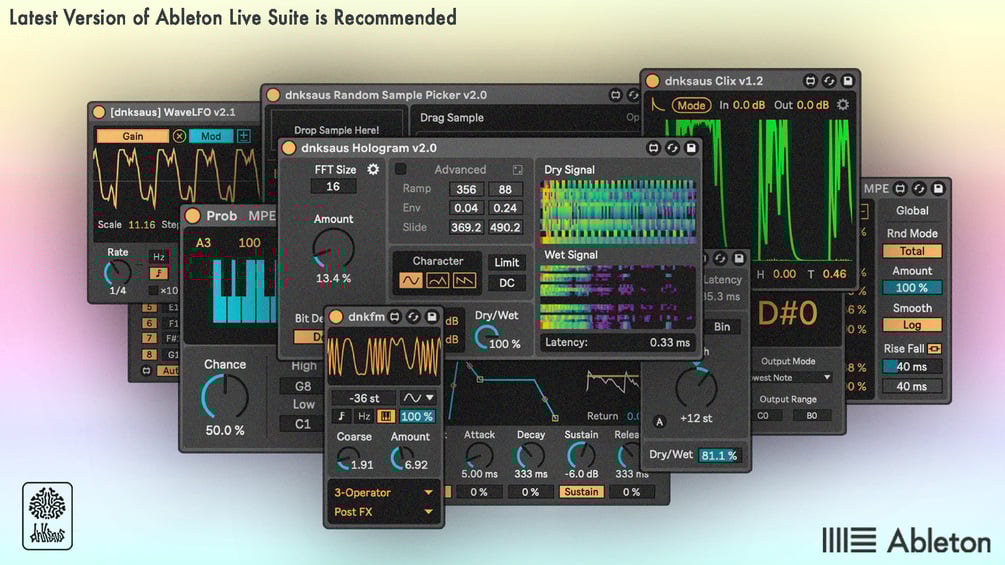
Task: Open FFT Size settings gear in Hologram
Action: pyautogui.click(x=373, y=169)
